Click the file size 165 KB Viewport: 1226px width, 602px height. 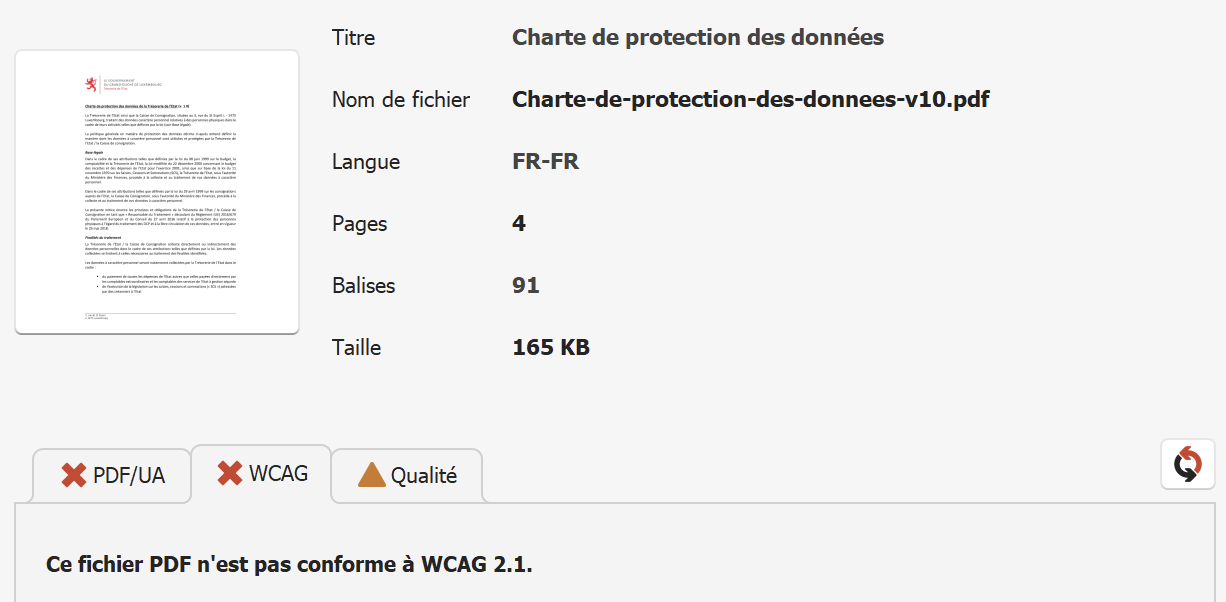pyautogui.click(x=551, y=348)
